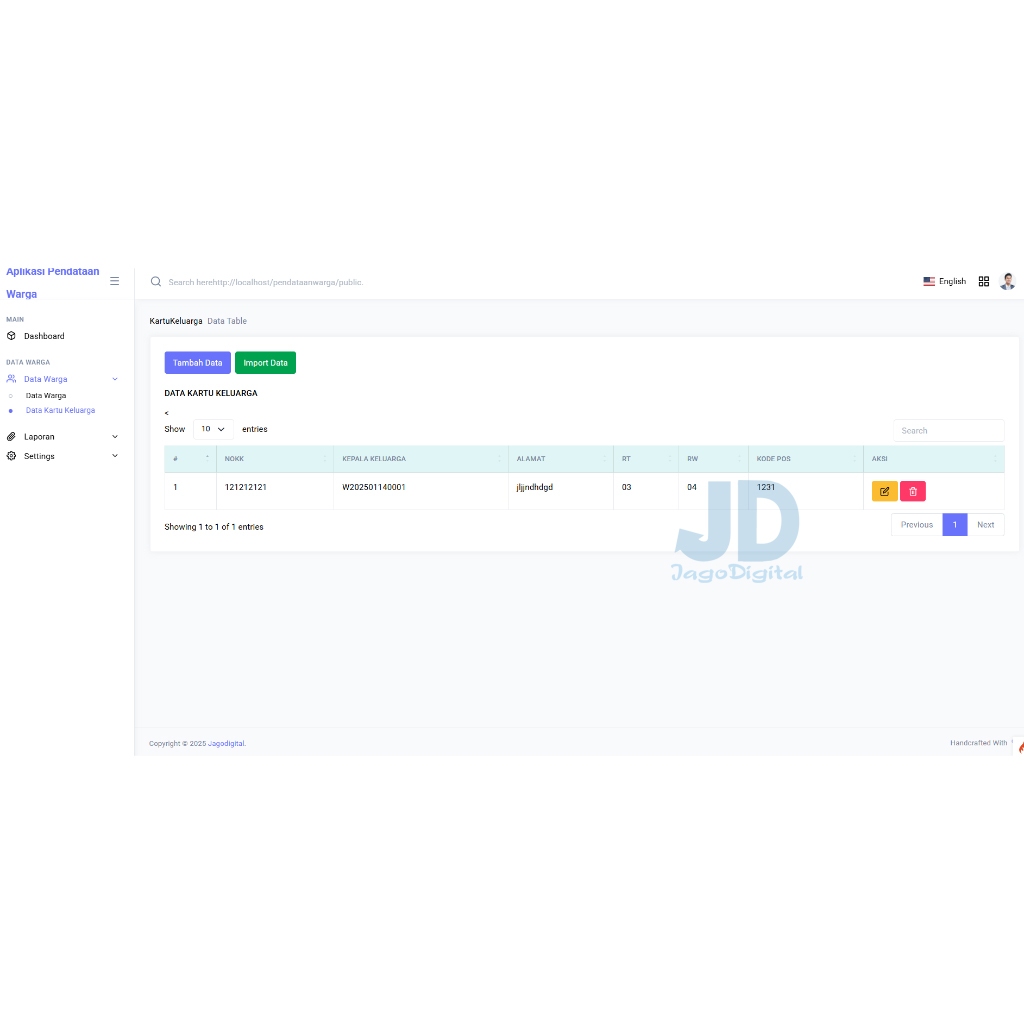Click the Aplikasi Pendataan Warga logo title
Screen dimensions: 1024x1024
click(52, 282)
